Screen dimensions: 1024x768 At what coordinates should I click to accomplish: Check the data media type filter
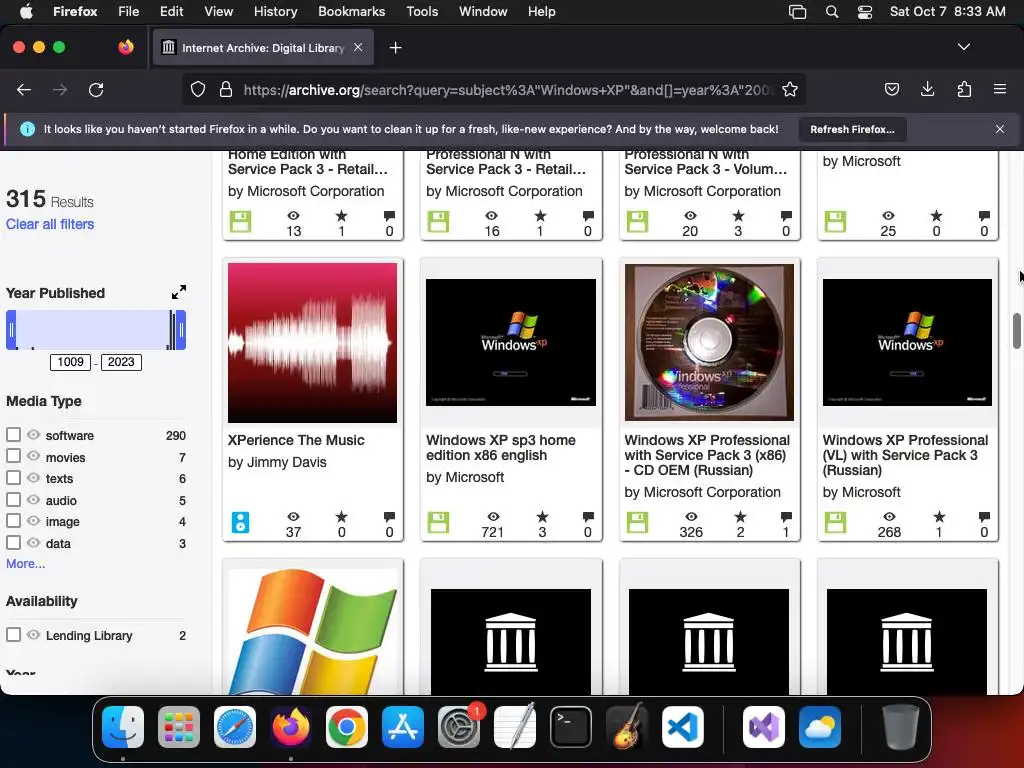pos(13,543)
